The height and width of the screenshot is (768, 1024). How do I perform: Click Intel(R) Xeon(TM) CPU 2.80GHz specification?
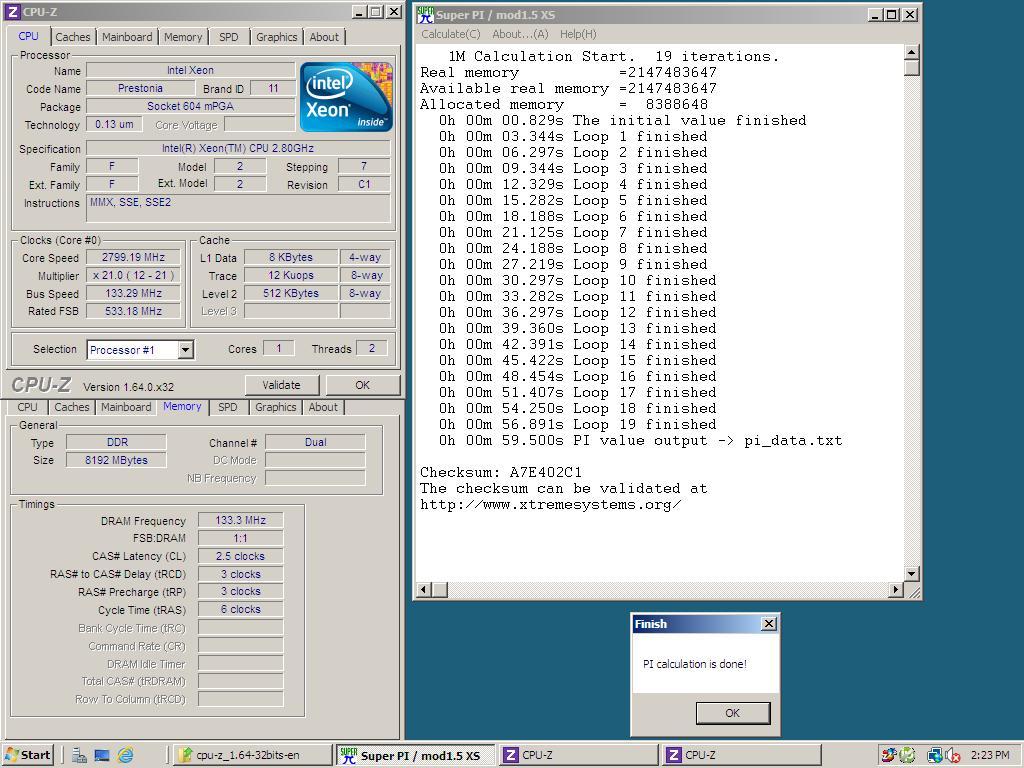pos(238,148)
